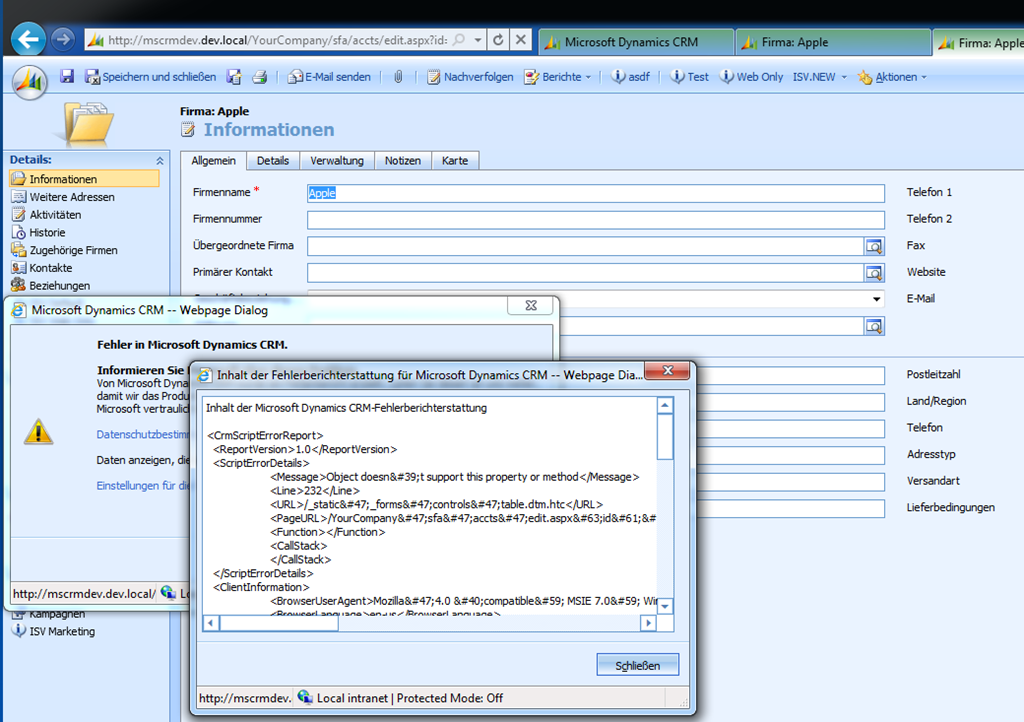Click Speichern und schließen in toolbar
1024x722 pixels.
point(151,77)
